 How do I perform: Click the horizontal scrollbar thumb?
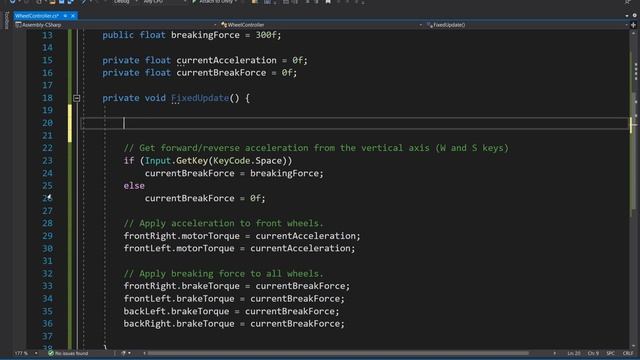click(x=338, y=353)
